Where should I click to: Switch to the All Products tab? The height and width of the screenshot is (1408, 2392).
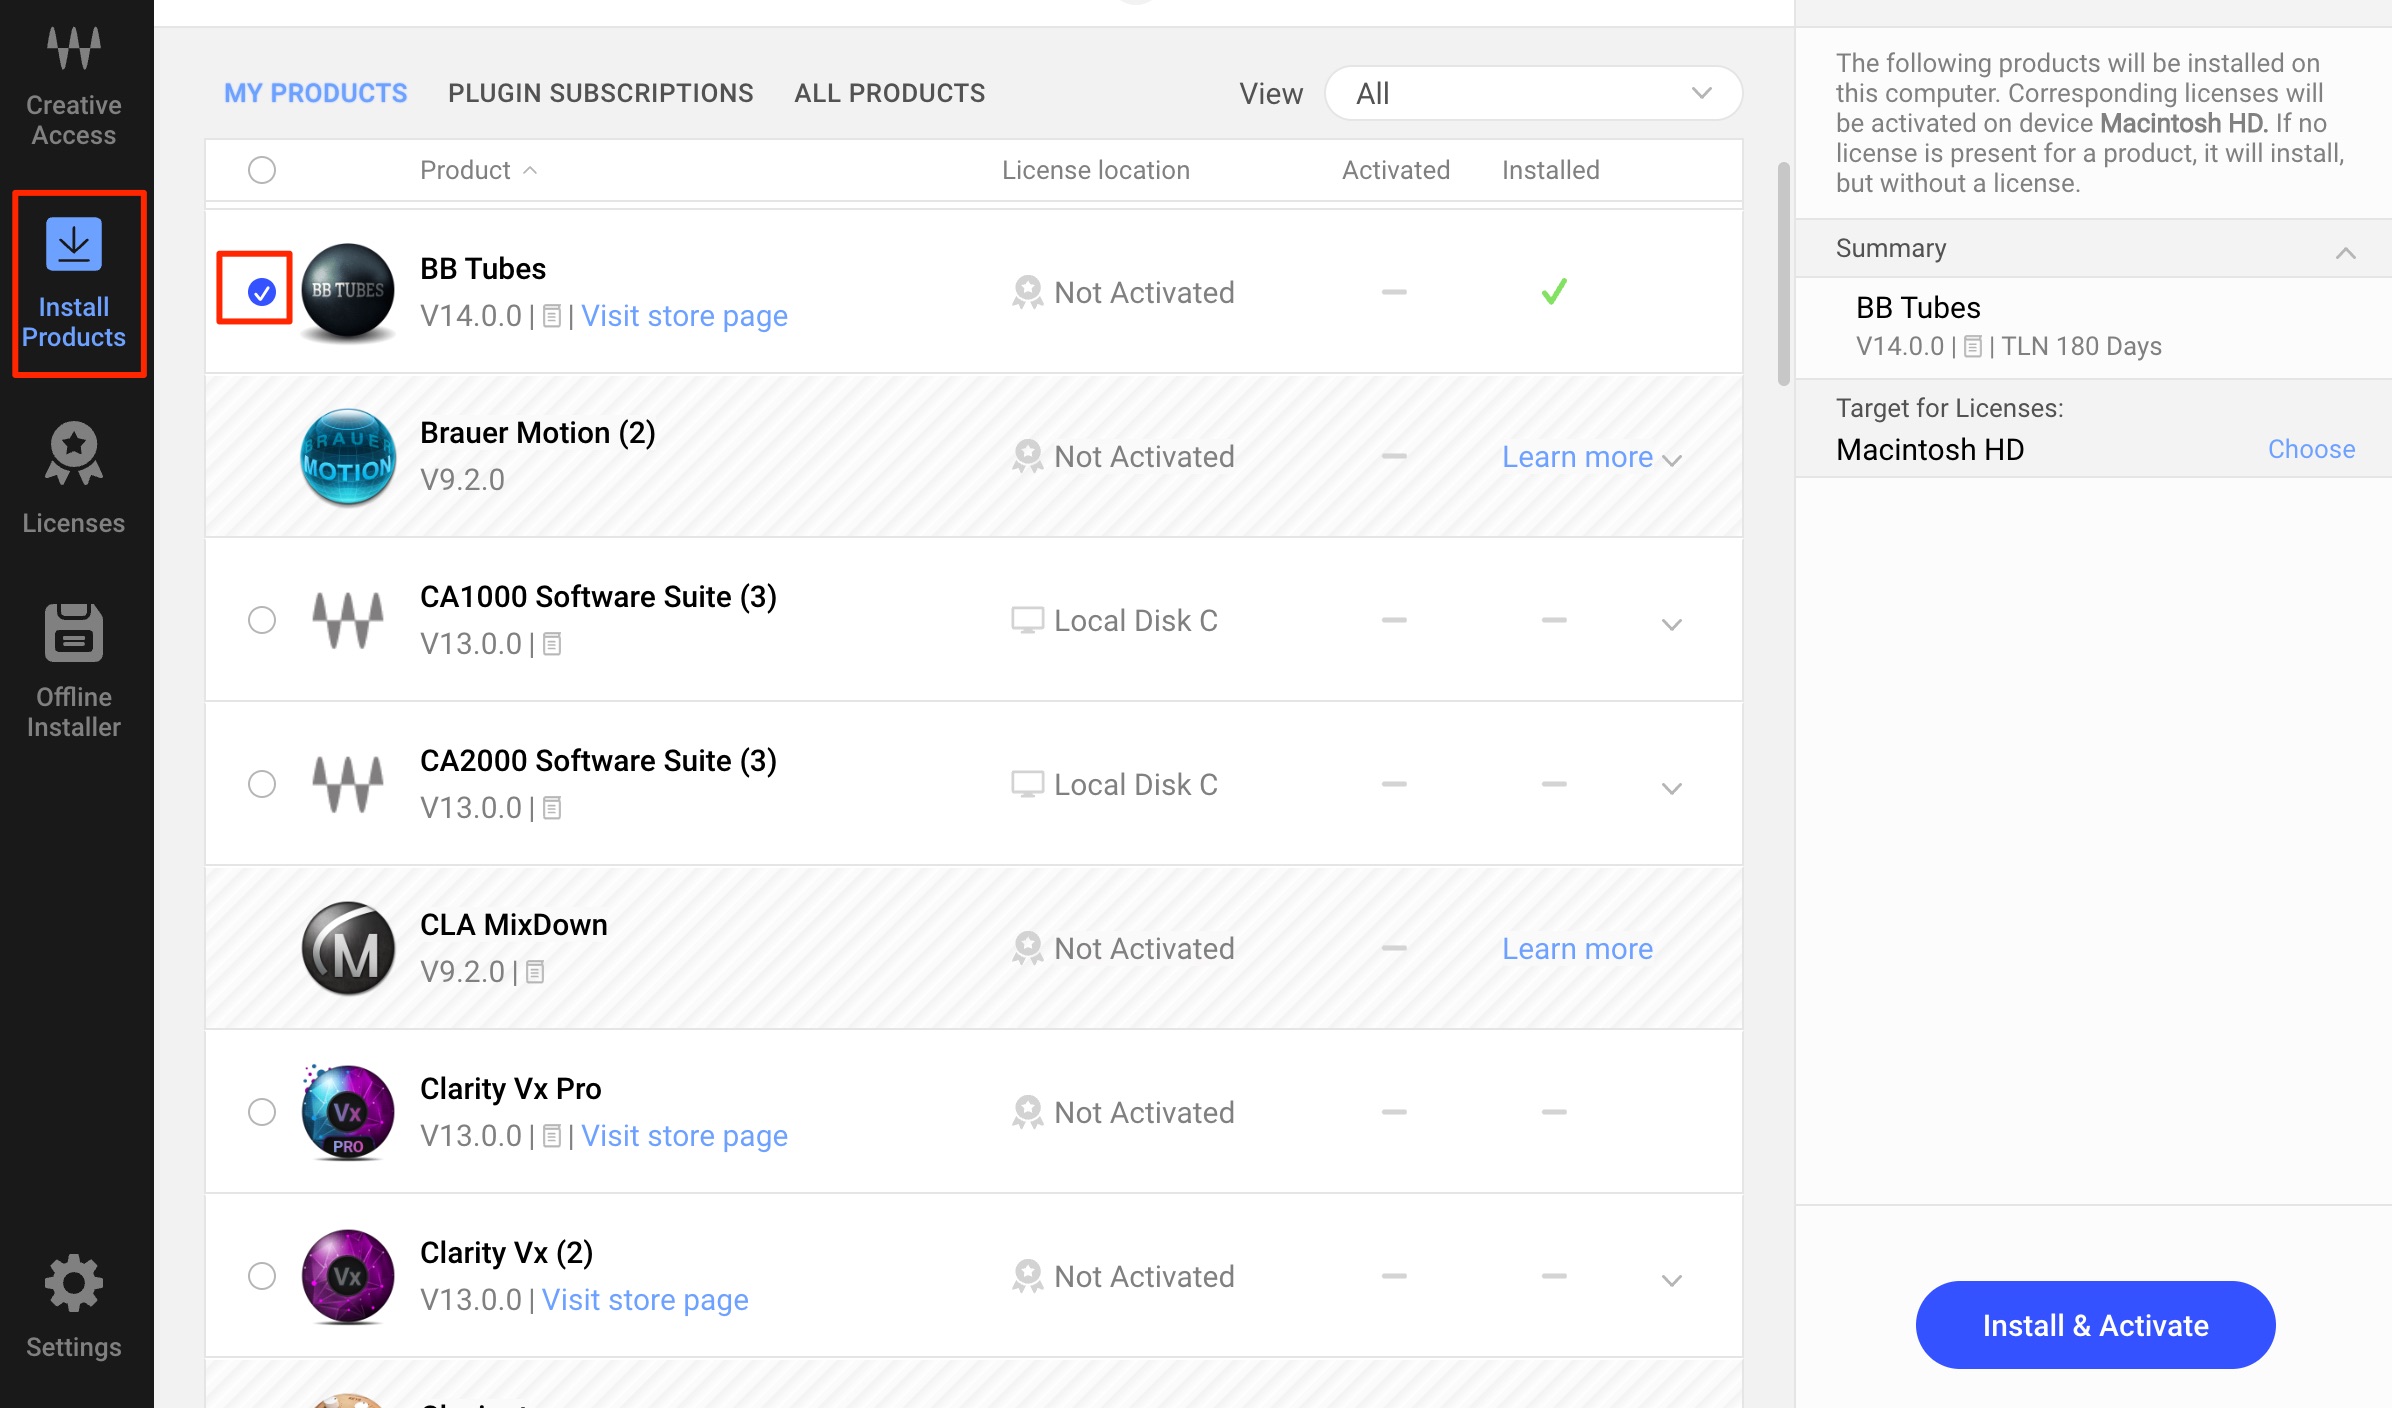pyautogui.click(x=889, y=93)
